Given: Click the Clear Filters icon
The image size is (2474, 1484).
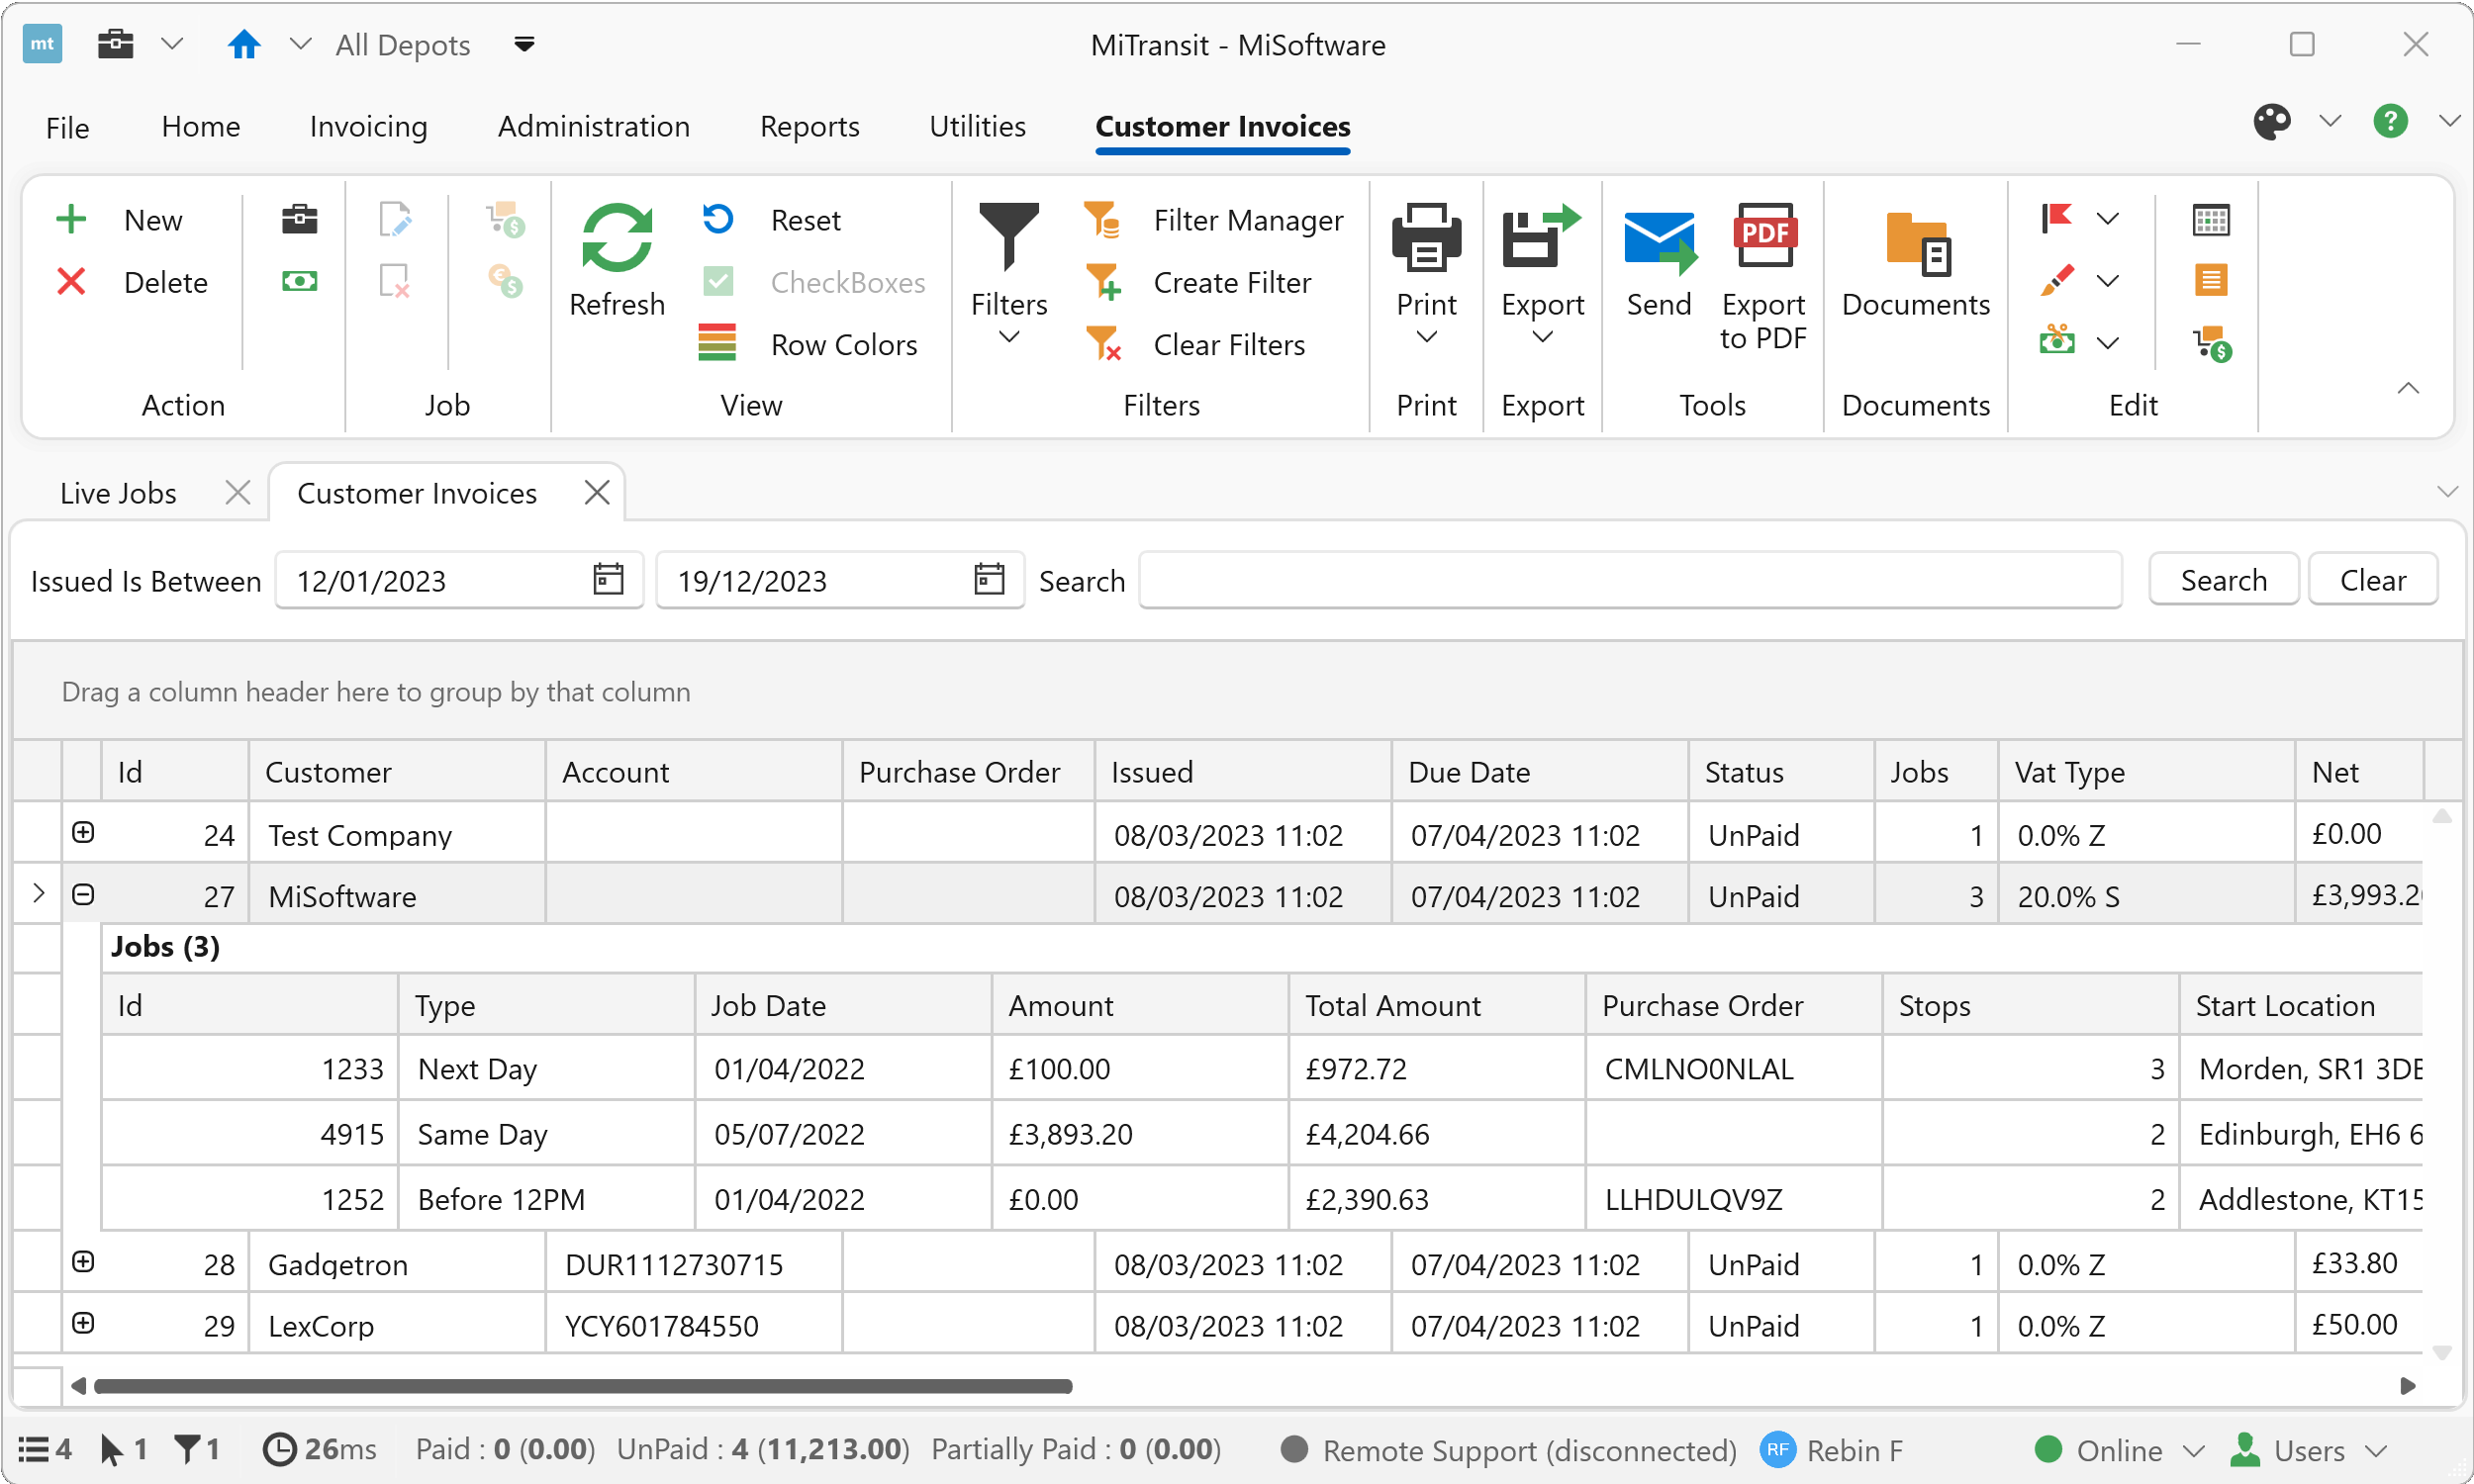Looking at the screenshot, I should [x=1103, y=344].
